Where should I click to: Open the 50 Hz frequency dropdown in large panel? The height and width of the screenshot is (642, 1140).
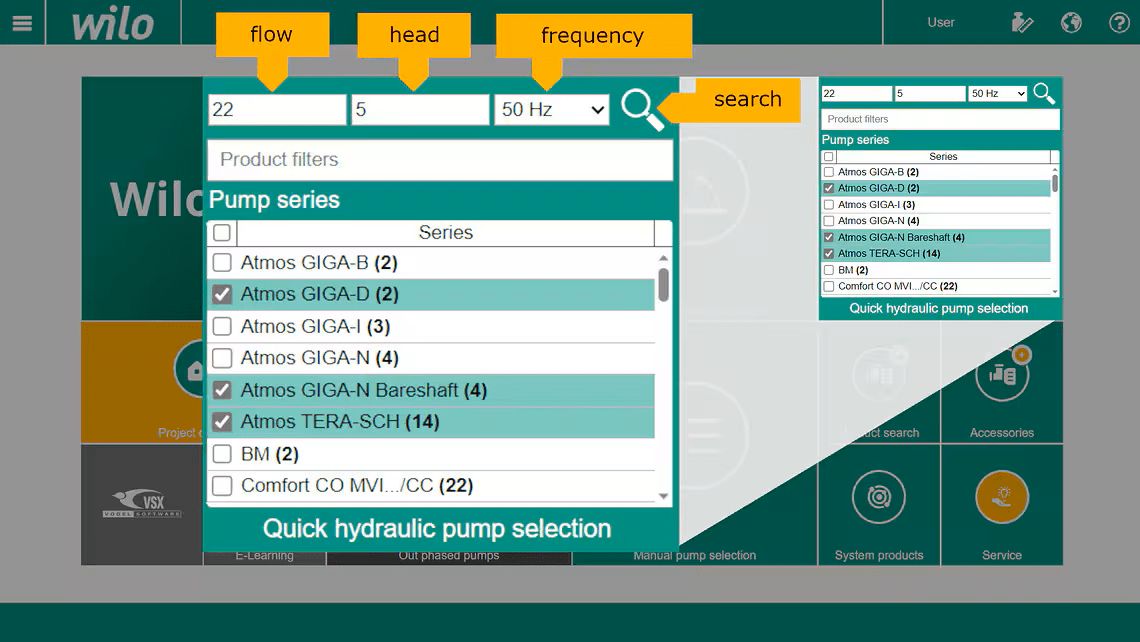pyautogui.click(x=552, y=110)
